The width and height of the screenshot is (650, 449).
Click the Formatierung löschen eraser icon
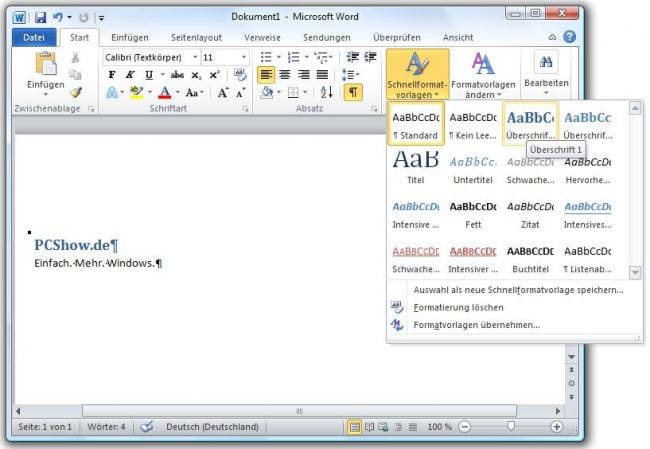397,307
